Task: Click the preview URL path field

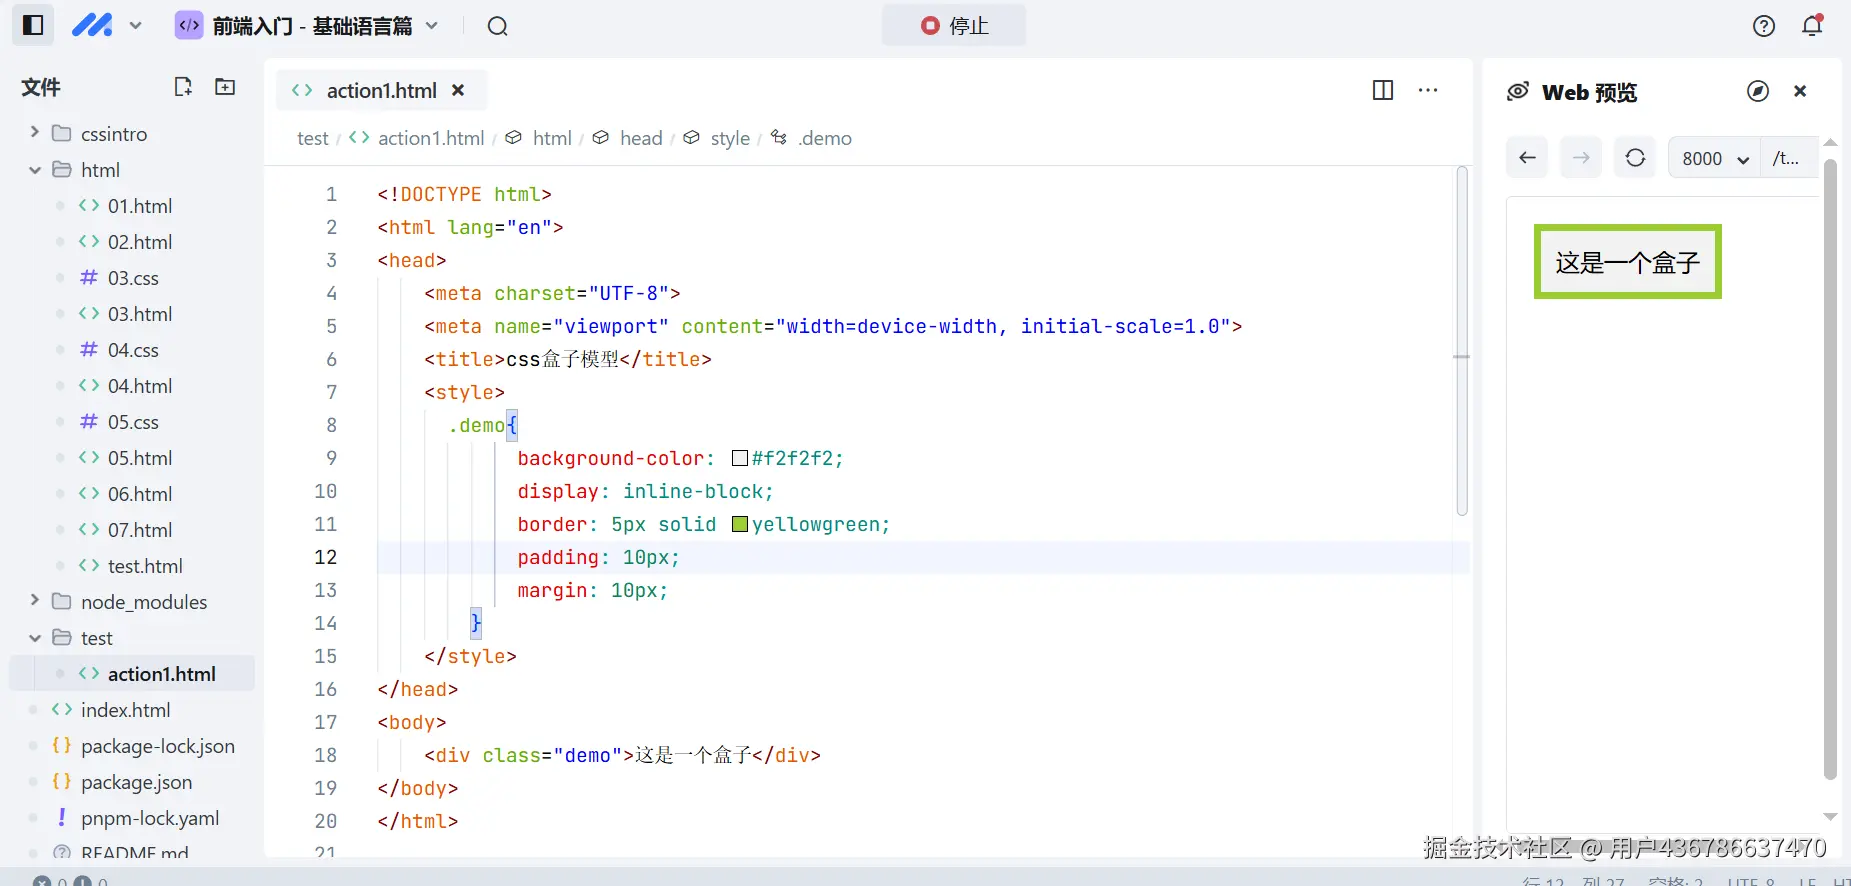Action: click(x=1790, y=158)
